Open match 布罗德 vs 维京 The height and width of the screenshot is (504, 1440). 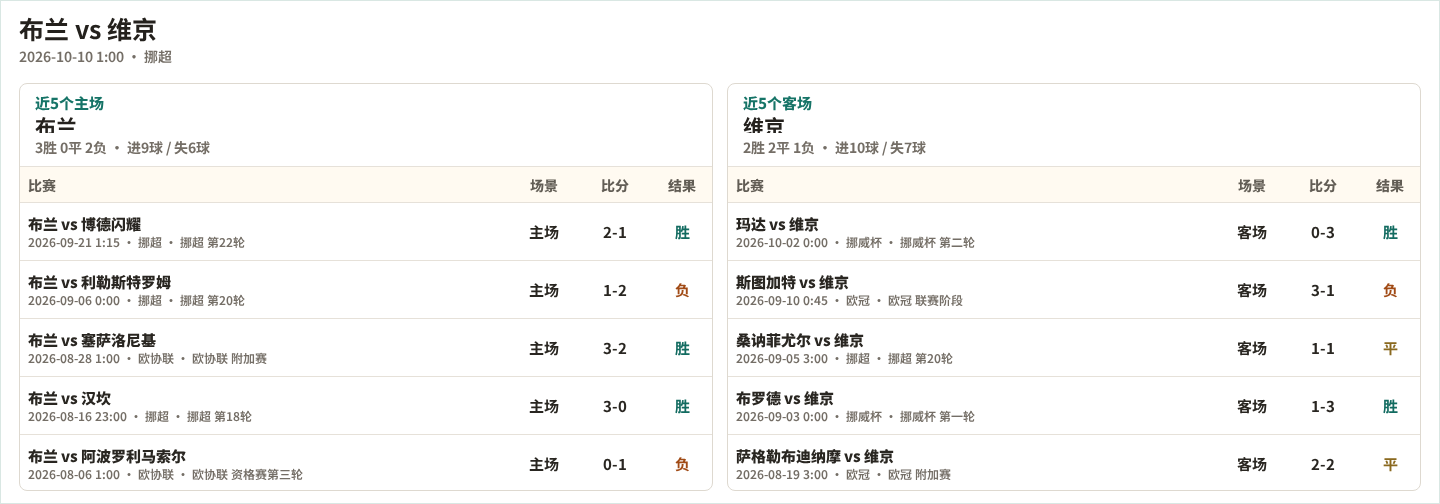click(785, 398)
